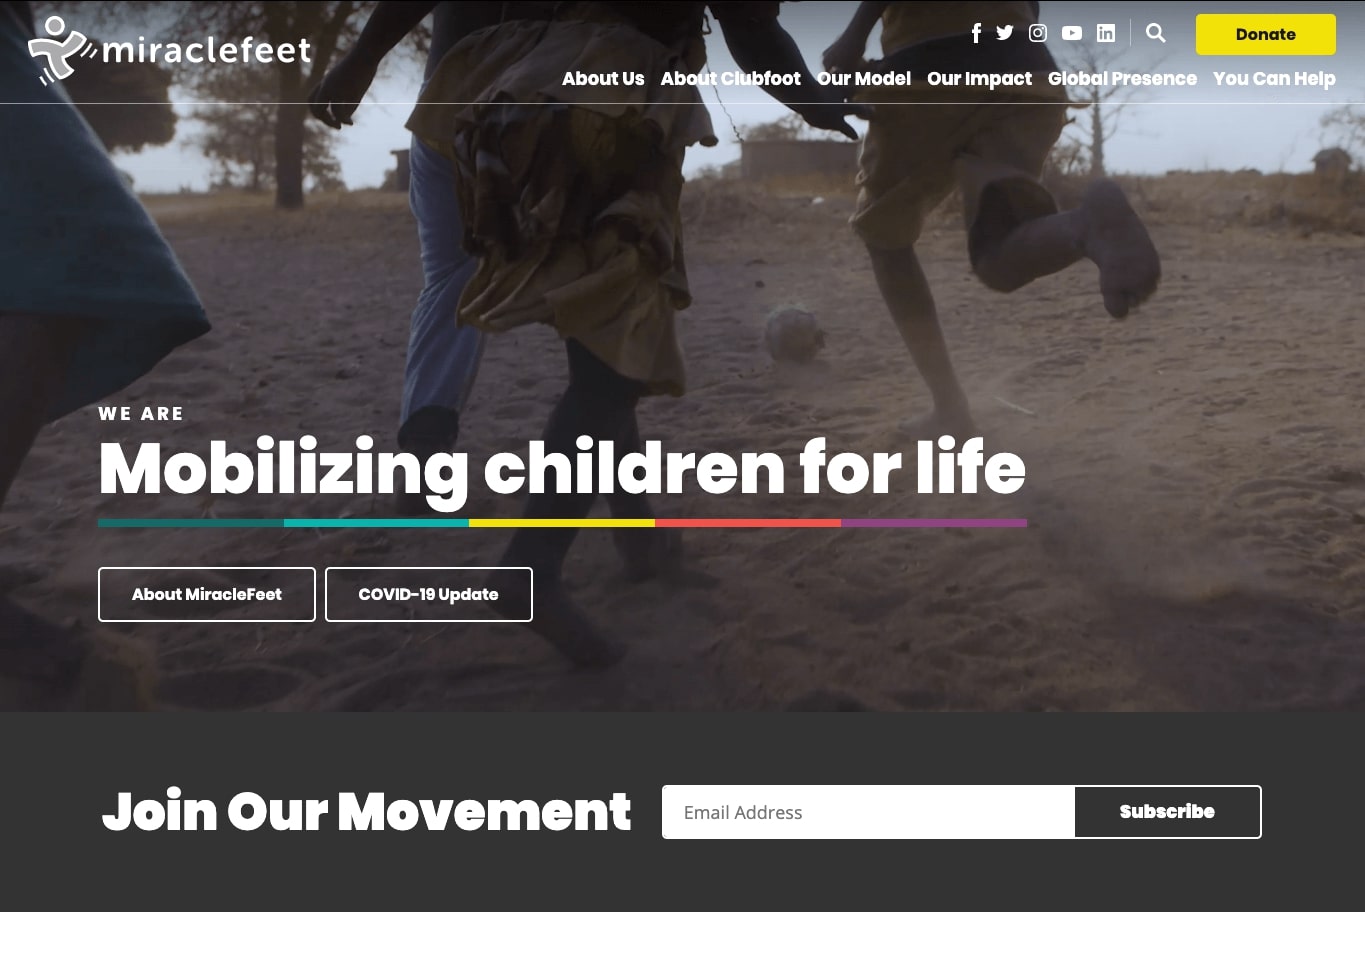Open the About Us menu

click(603, 79)
